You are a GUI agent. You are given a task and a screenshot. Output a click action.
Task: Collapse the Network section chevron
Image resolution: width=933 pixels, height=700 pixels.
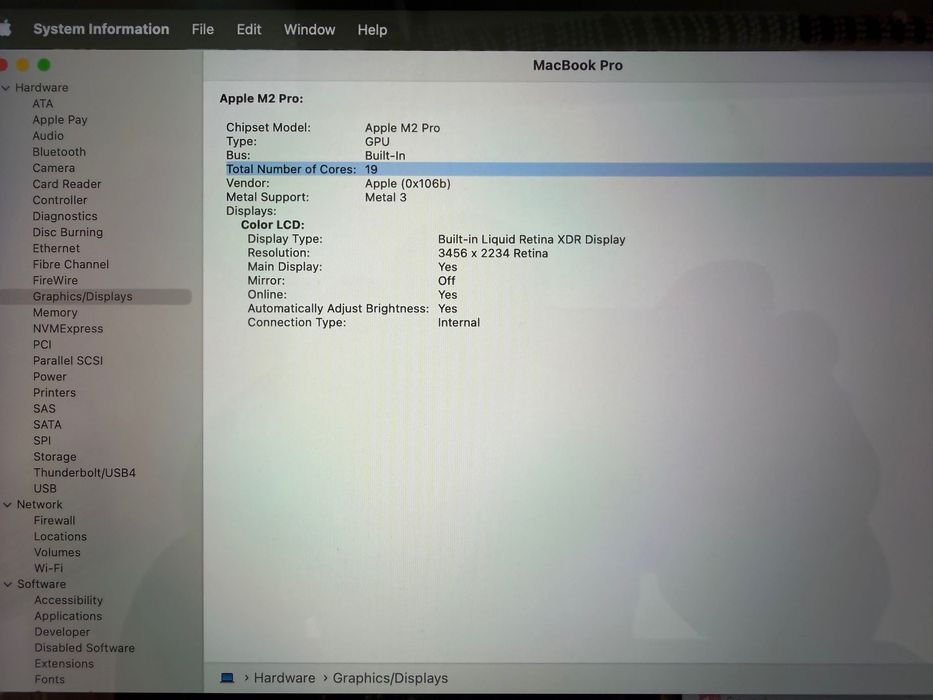coord(7,505)
